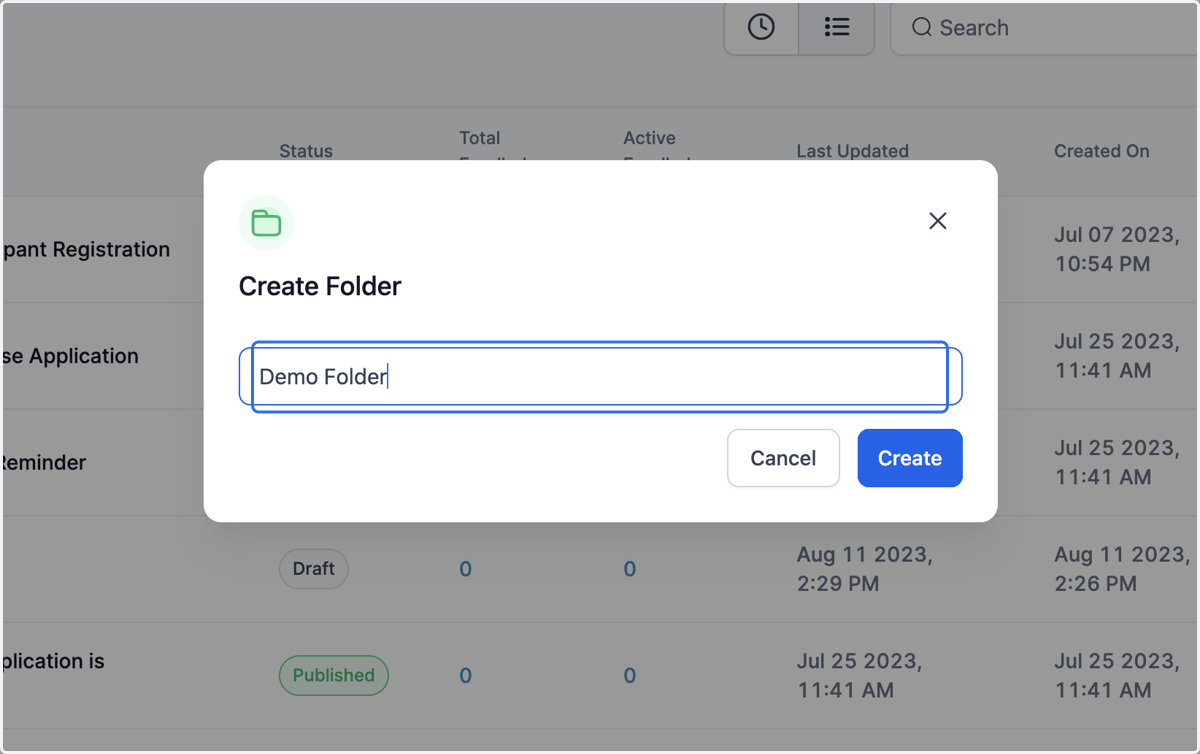
Task: Click 'Aug 11 2023, 2:29 PM' last updated
Action: (x=864, y=569)
